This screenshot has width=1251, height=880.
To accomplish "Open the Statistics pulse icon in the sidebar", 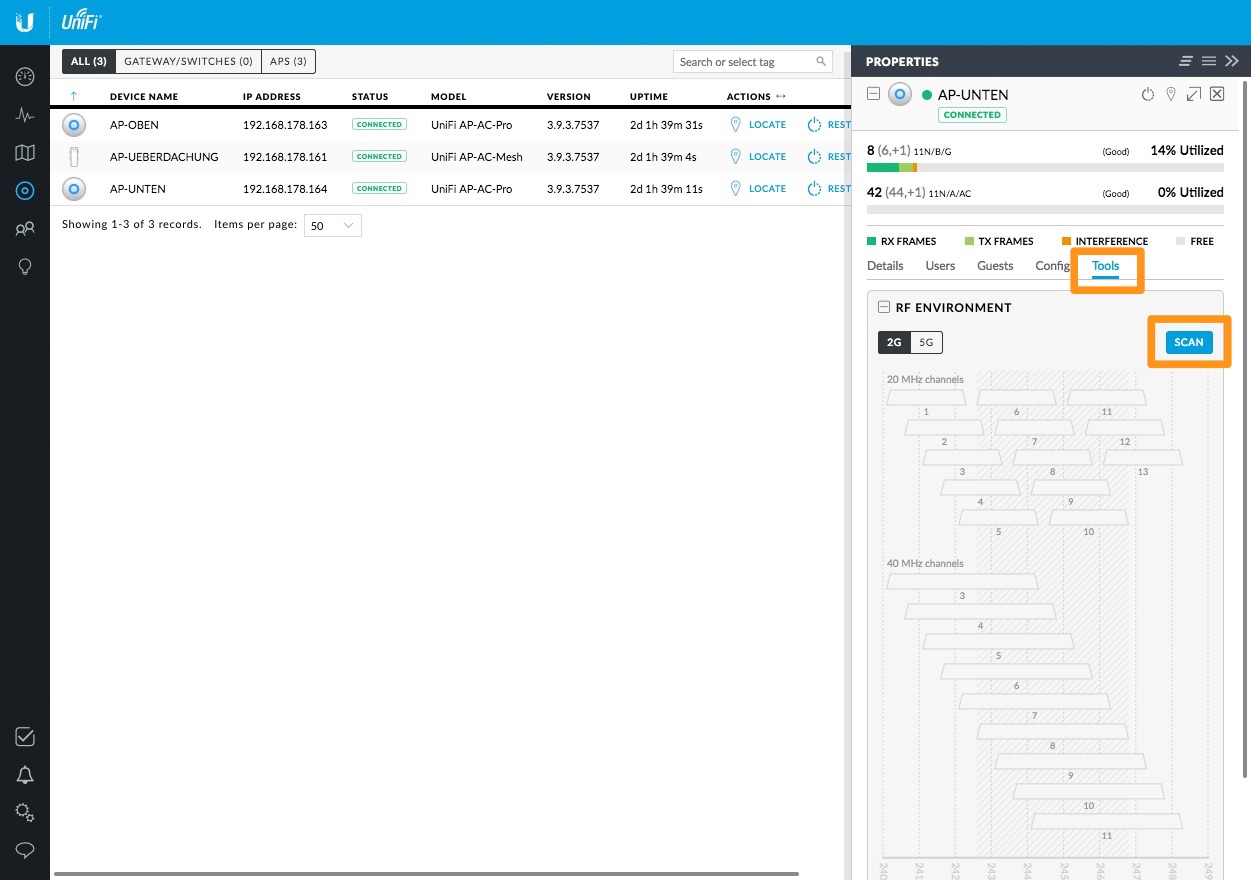I will 25,115.
